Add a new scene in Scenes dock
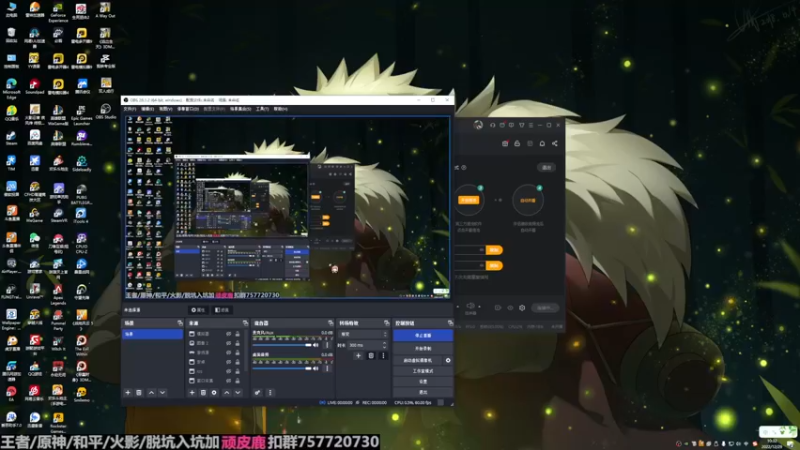The image size is (800, 450). tap(128, 392)
